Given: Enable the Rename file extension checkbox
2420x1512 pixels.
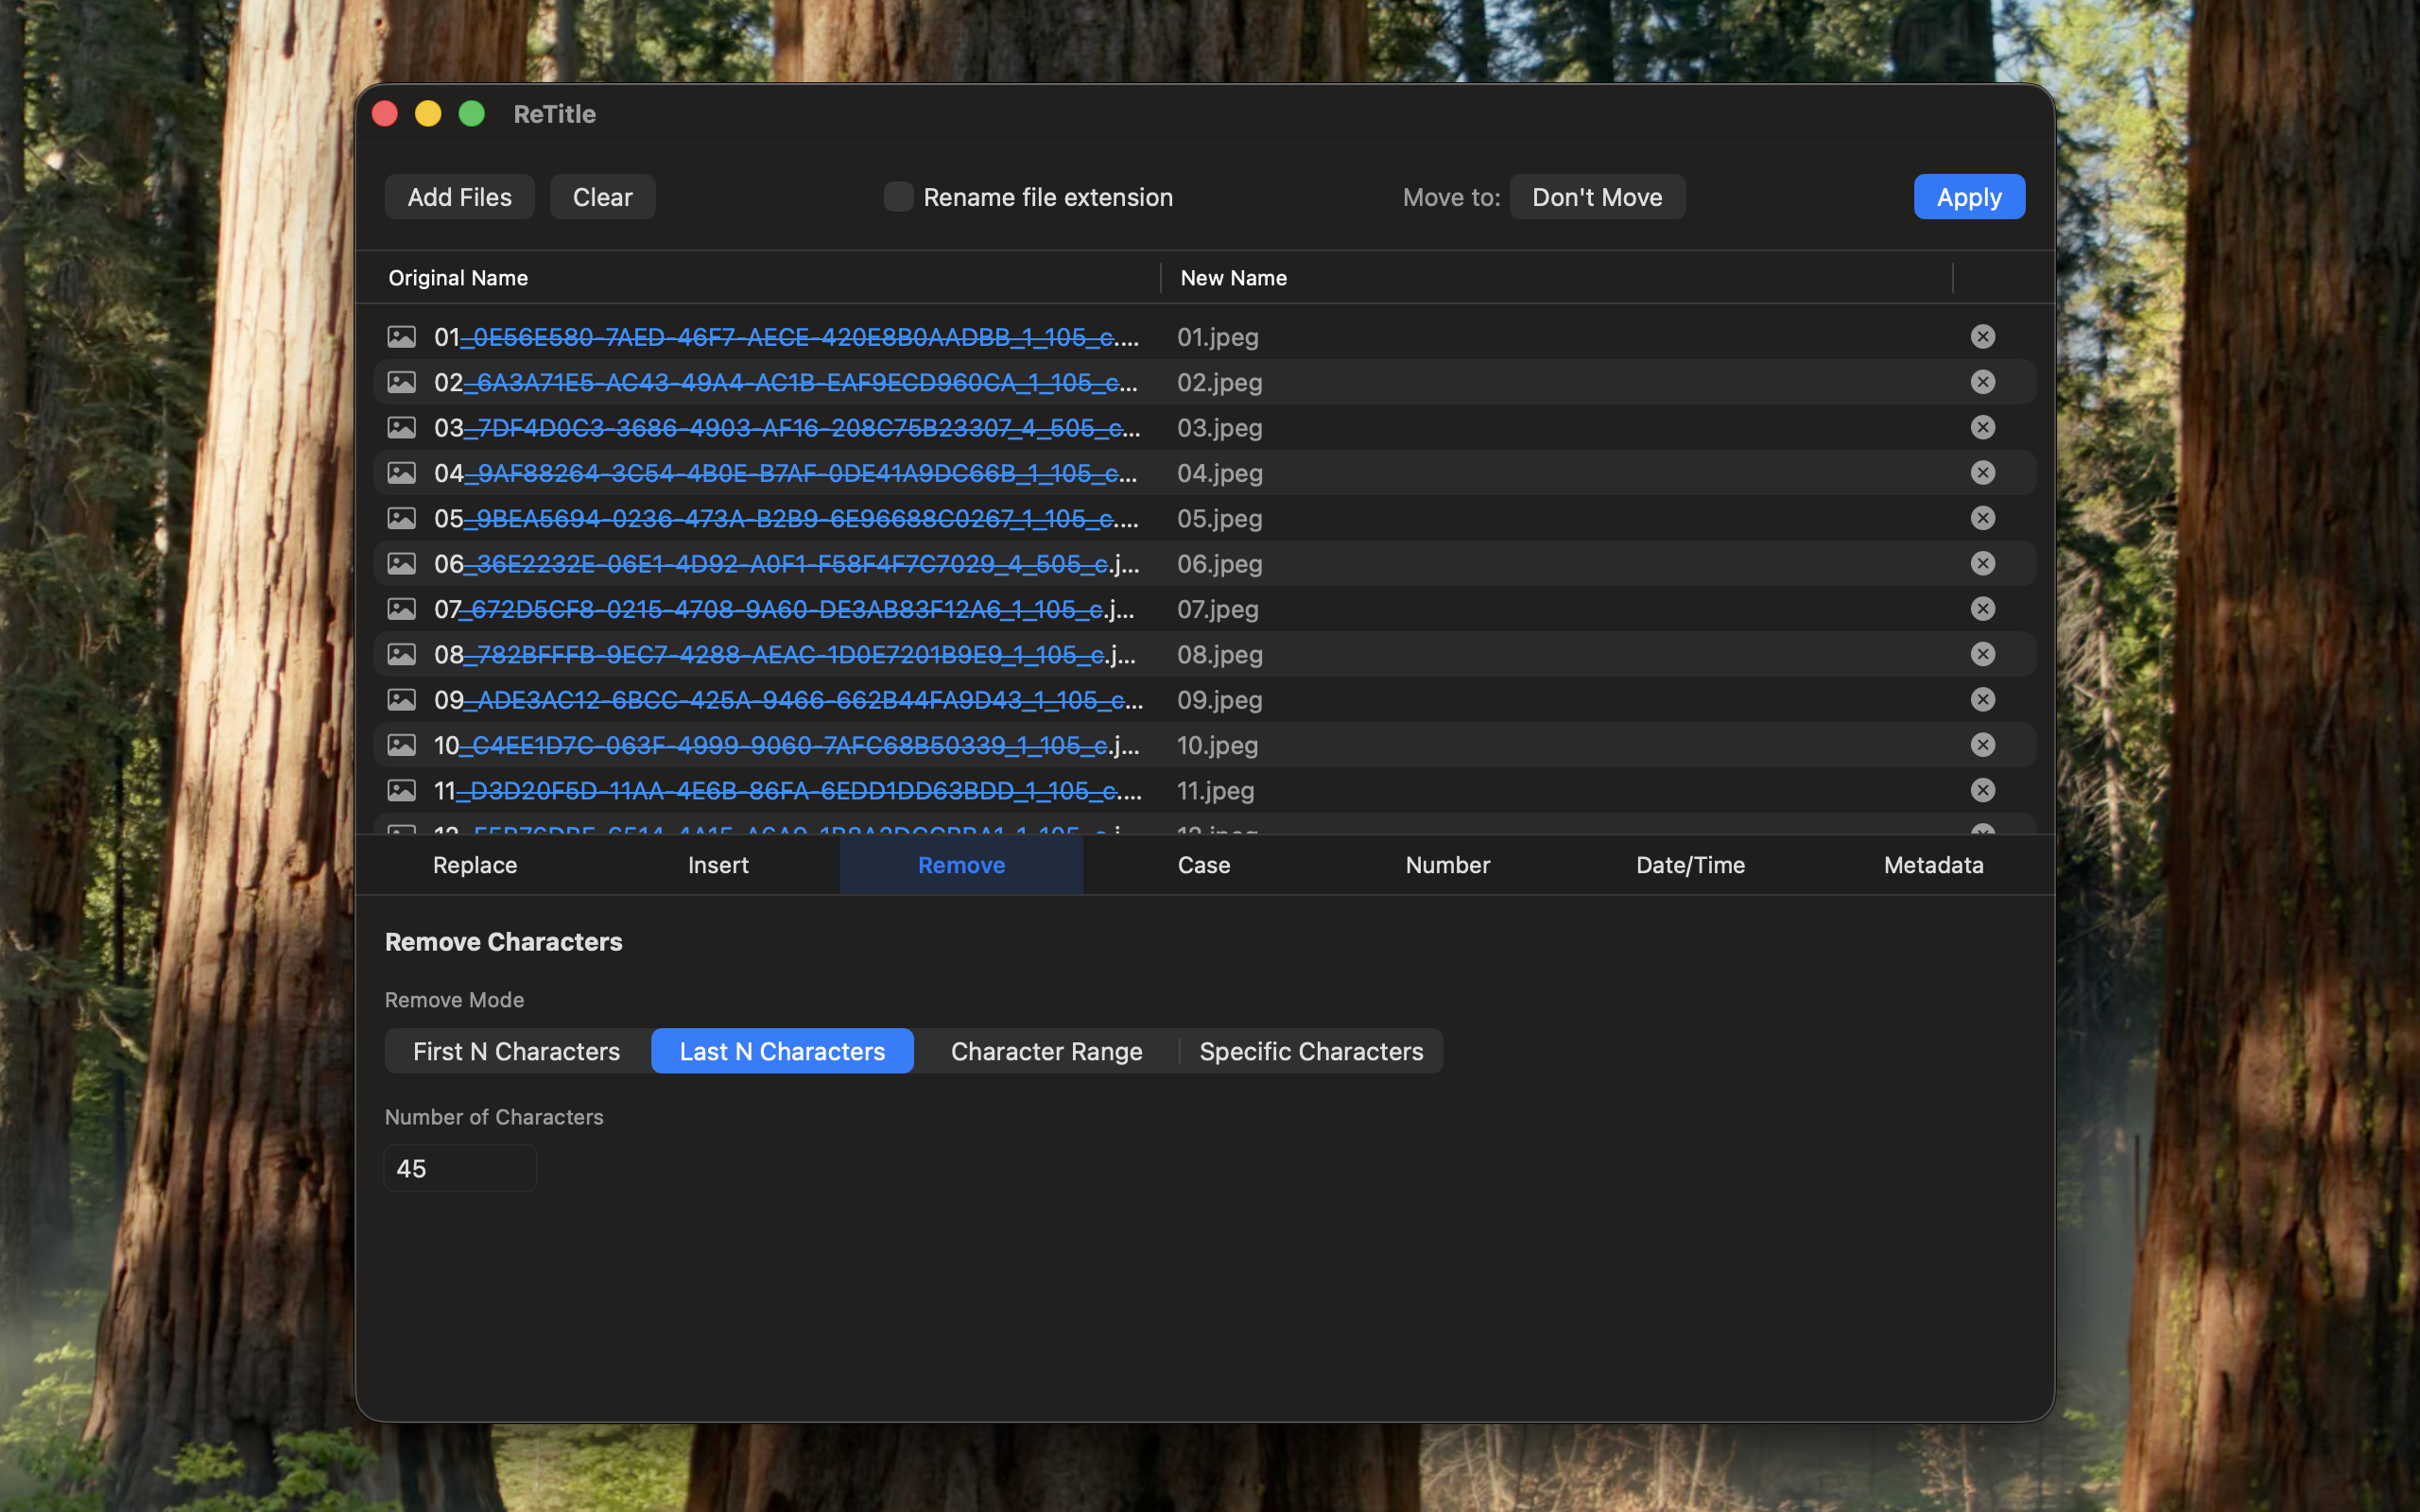Looking at the screenshot, I should tap(898, 197).
